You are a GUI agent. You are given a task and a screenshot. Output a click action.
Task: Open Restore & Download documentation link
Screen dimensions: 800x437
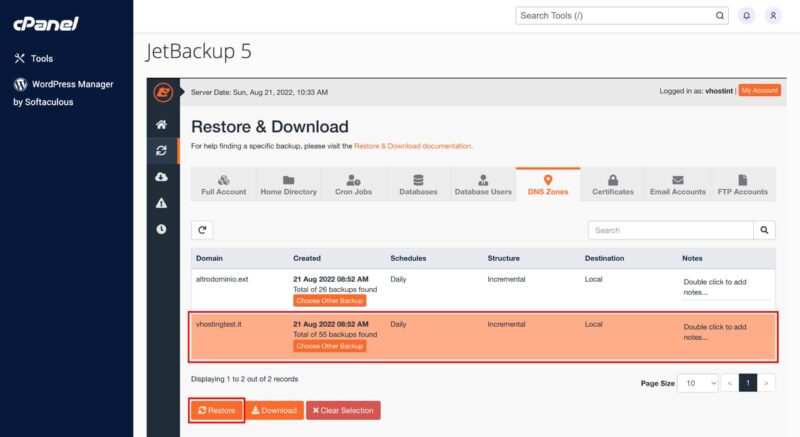pyautogui.click(x=412, y=146)
